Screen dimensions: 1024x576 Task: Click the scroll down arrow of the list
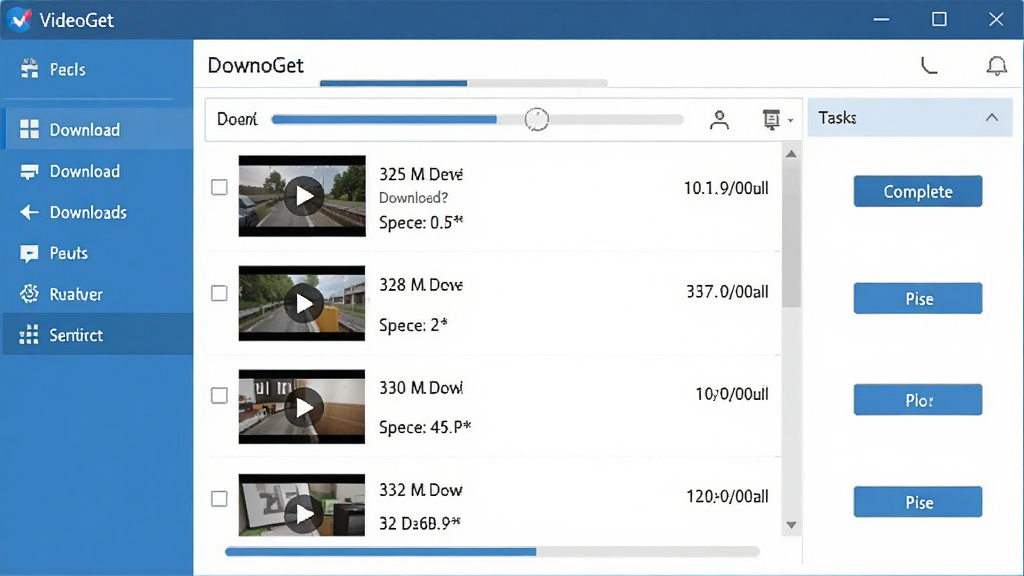tap(792, 525)
